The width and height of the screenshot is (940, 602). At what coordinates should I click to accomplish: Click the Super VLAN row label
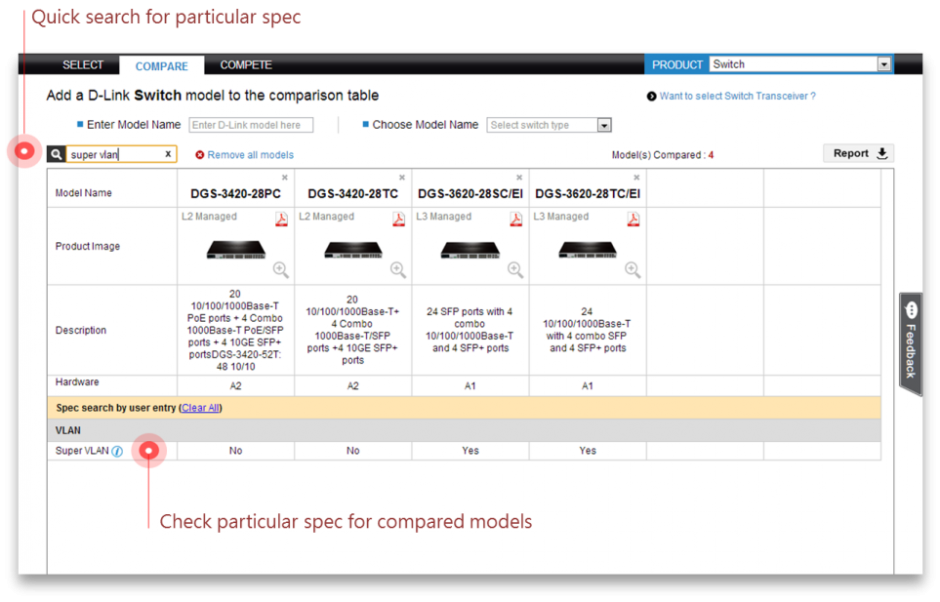(82, 451)
